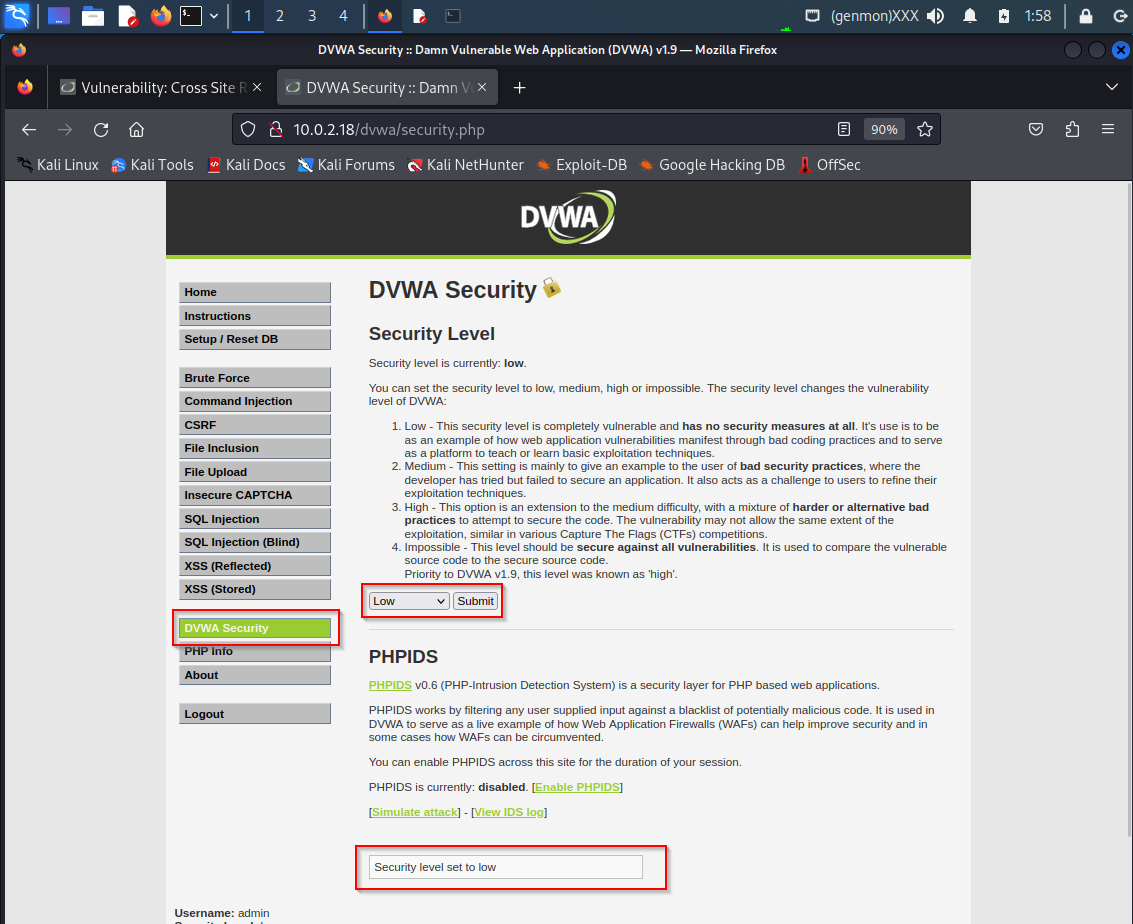Click the 1:58 clock in the panel

click(x=1038, y=16)
